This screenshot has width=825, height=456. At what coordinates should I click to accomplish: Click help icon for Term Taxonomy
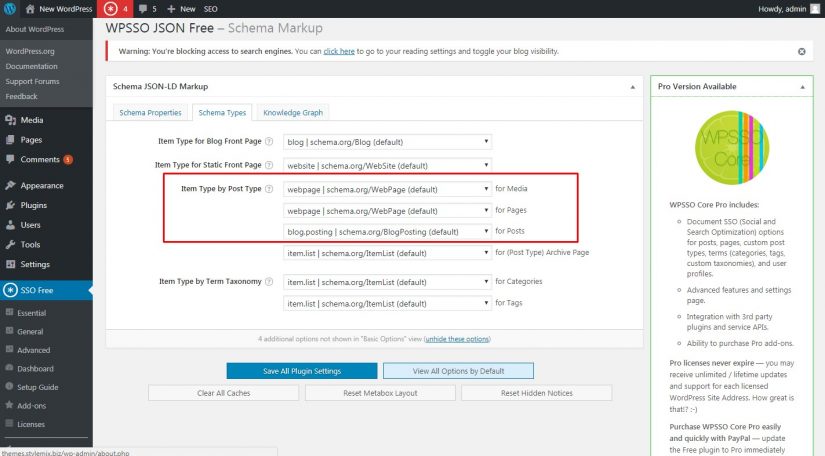[269, 281]
